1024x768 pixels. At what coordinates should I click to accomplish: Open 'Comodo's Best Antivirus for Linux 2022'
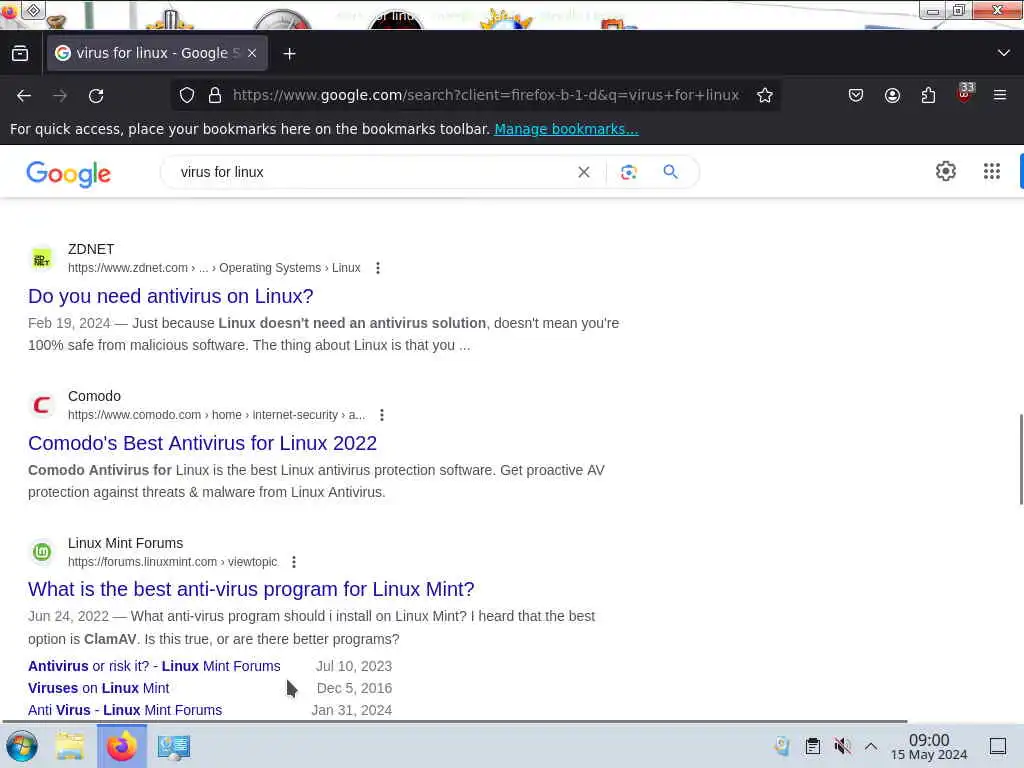pyautogui.click(x=202, y=443)
